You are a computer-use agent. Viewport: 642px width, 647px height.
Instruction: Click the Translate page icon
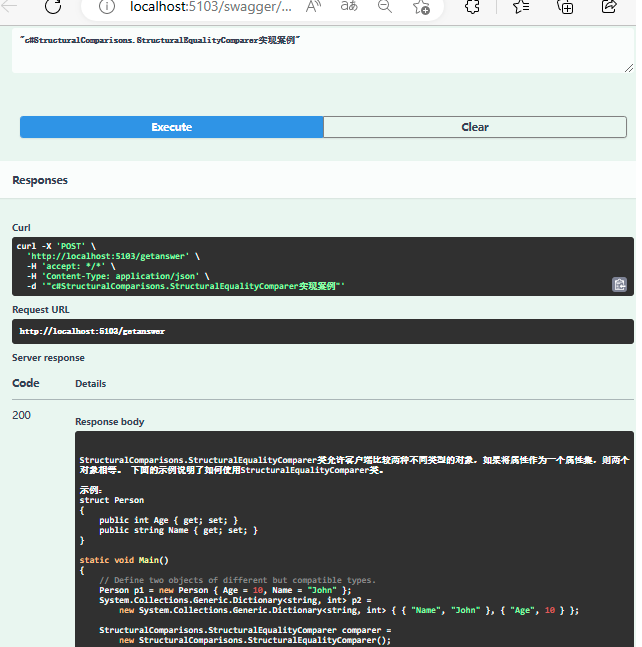[x=349, y=7]
